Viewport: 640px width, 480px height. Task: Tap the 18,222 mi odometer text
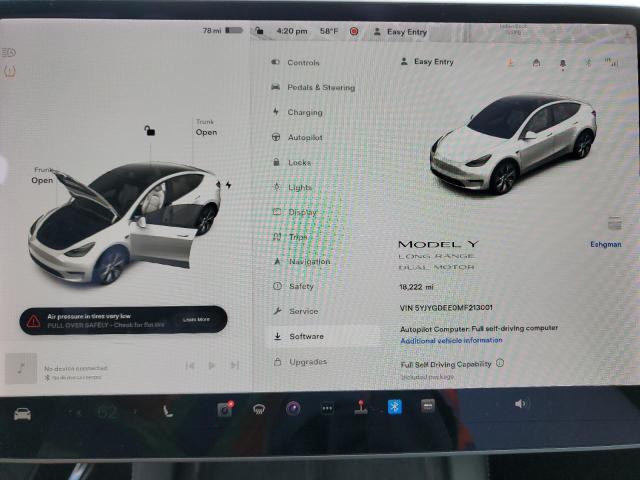click(416, 287)
